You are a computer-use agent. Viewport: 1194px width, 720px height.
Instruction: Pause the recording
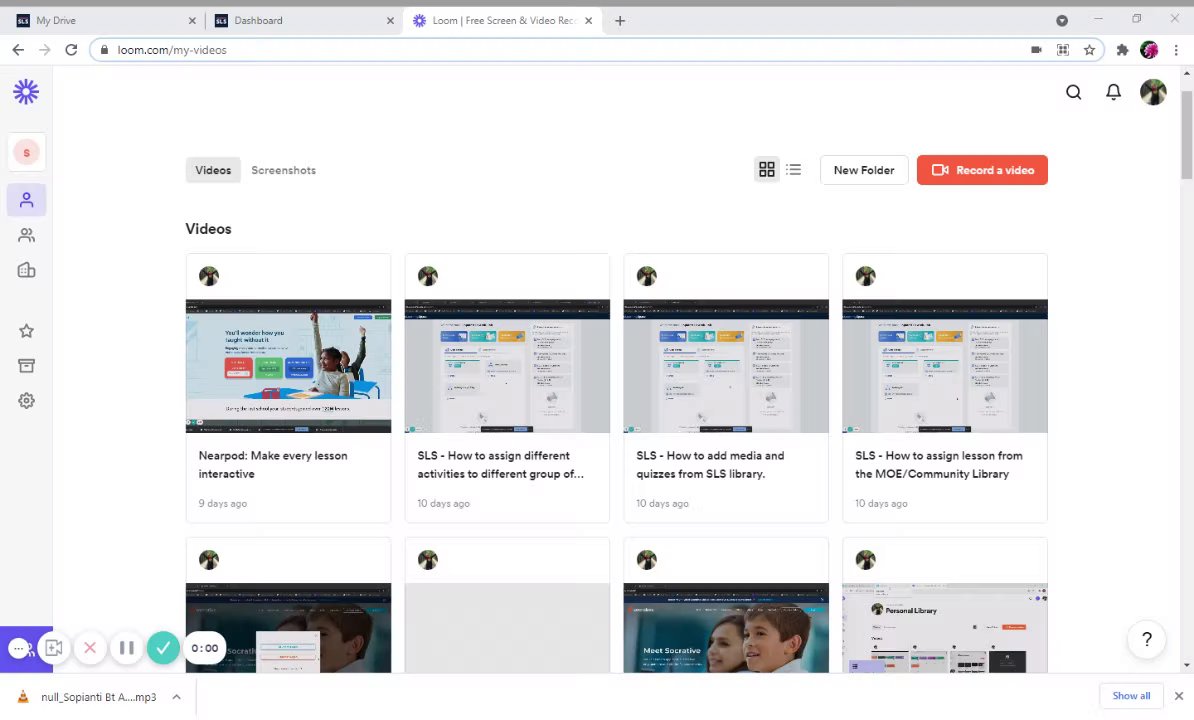click(x=126, y=648)
